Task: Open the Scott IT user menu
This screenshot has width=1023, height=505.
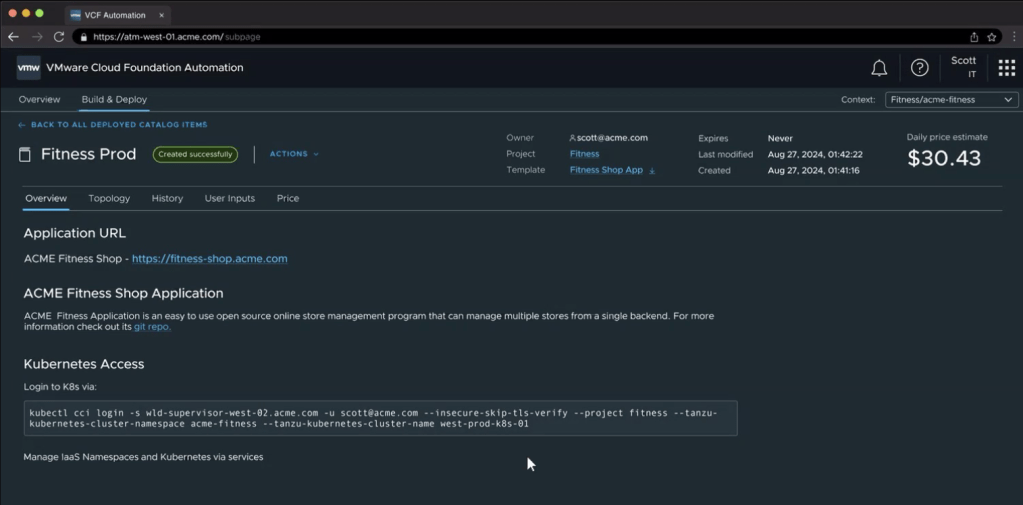Action: pyautogui.click(x=963, y=67)
